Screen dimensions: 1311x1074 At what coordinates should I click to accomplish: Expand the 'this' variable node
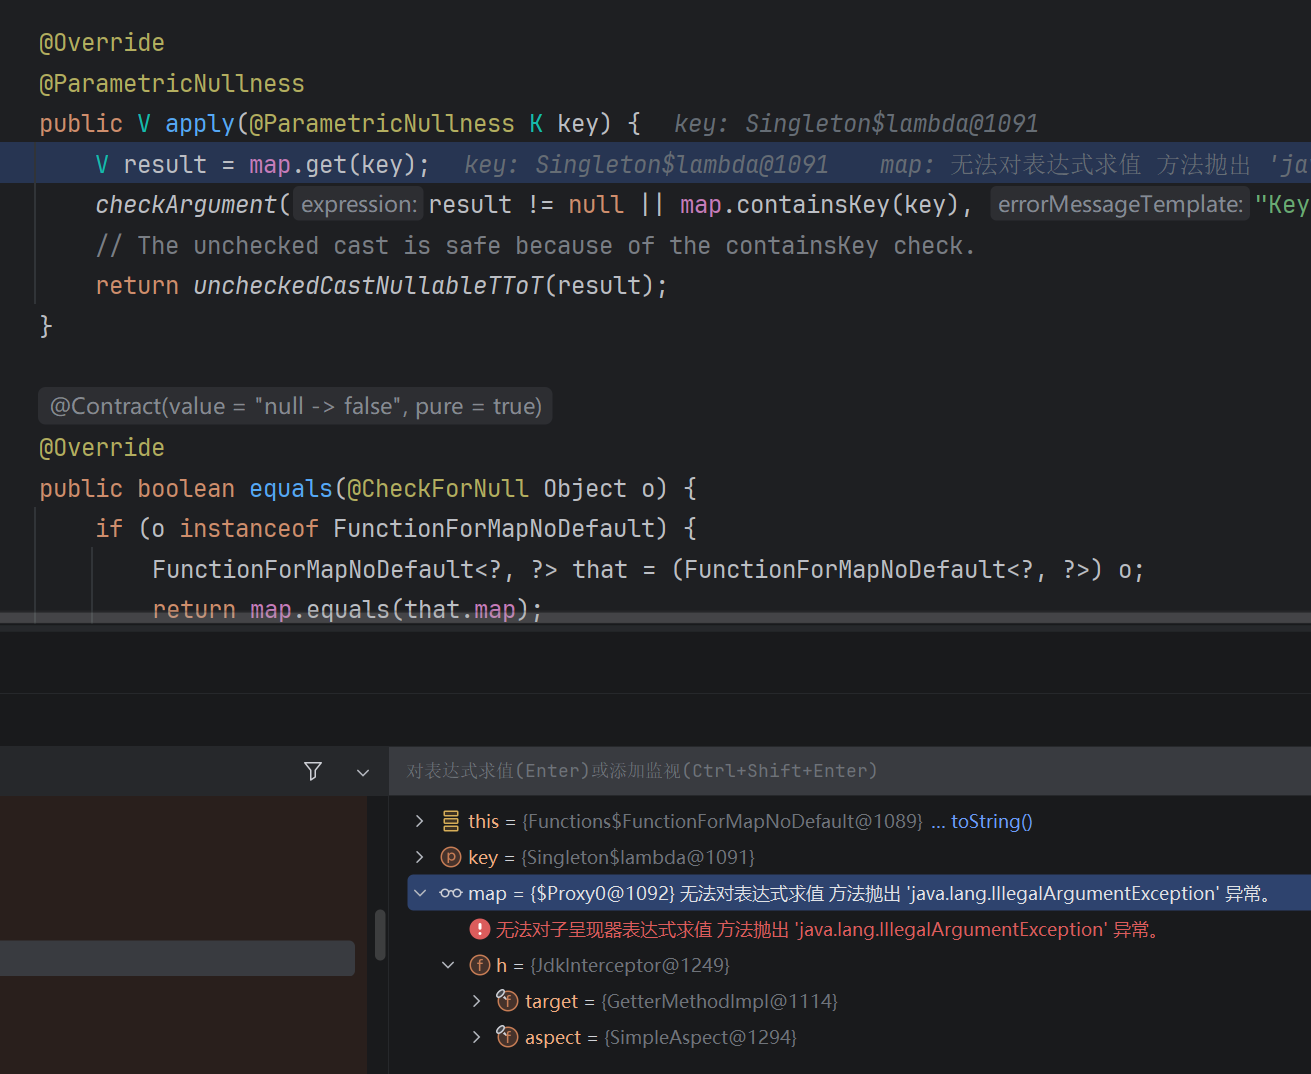click(420, 821)
